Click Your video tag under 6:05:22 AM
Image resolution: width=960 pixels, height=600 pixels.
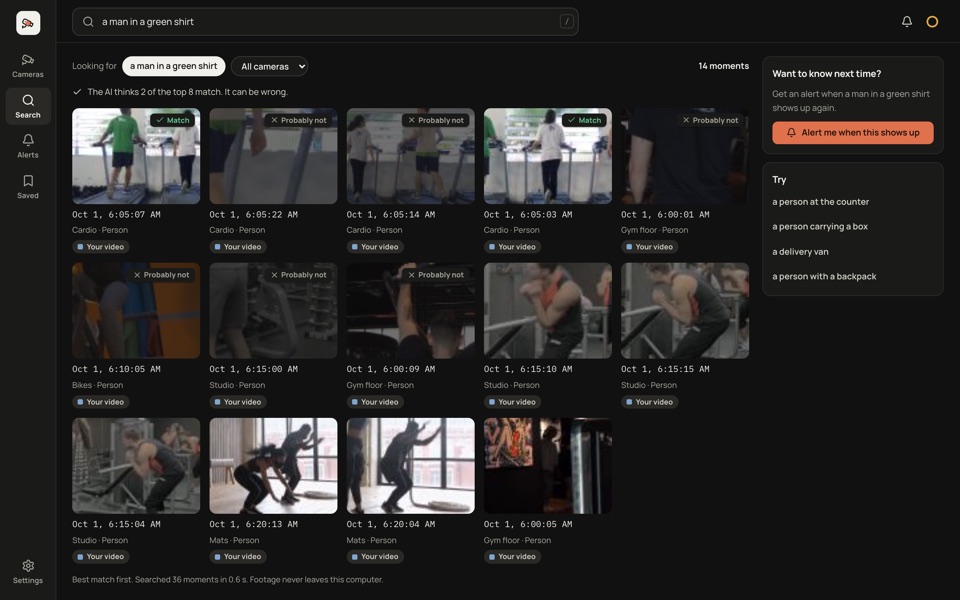(238, 247)
